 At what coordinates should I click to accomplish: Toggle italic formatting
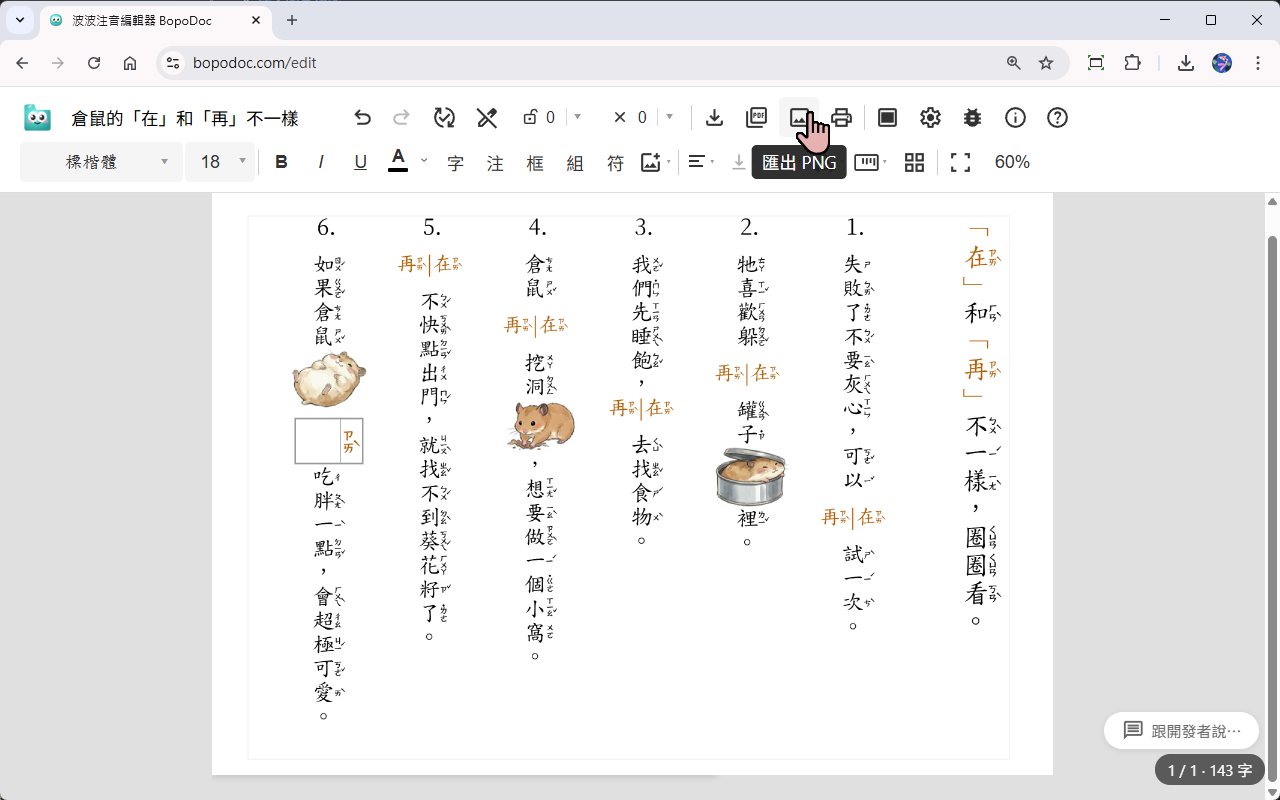tap(320, 161)
